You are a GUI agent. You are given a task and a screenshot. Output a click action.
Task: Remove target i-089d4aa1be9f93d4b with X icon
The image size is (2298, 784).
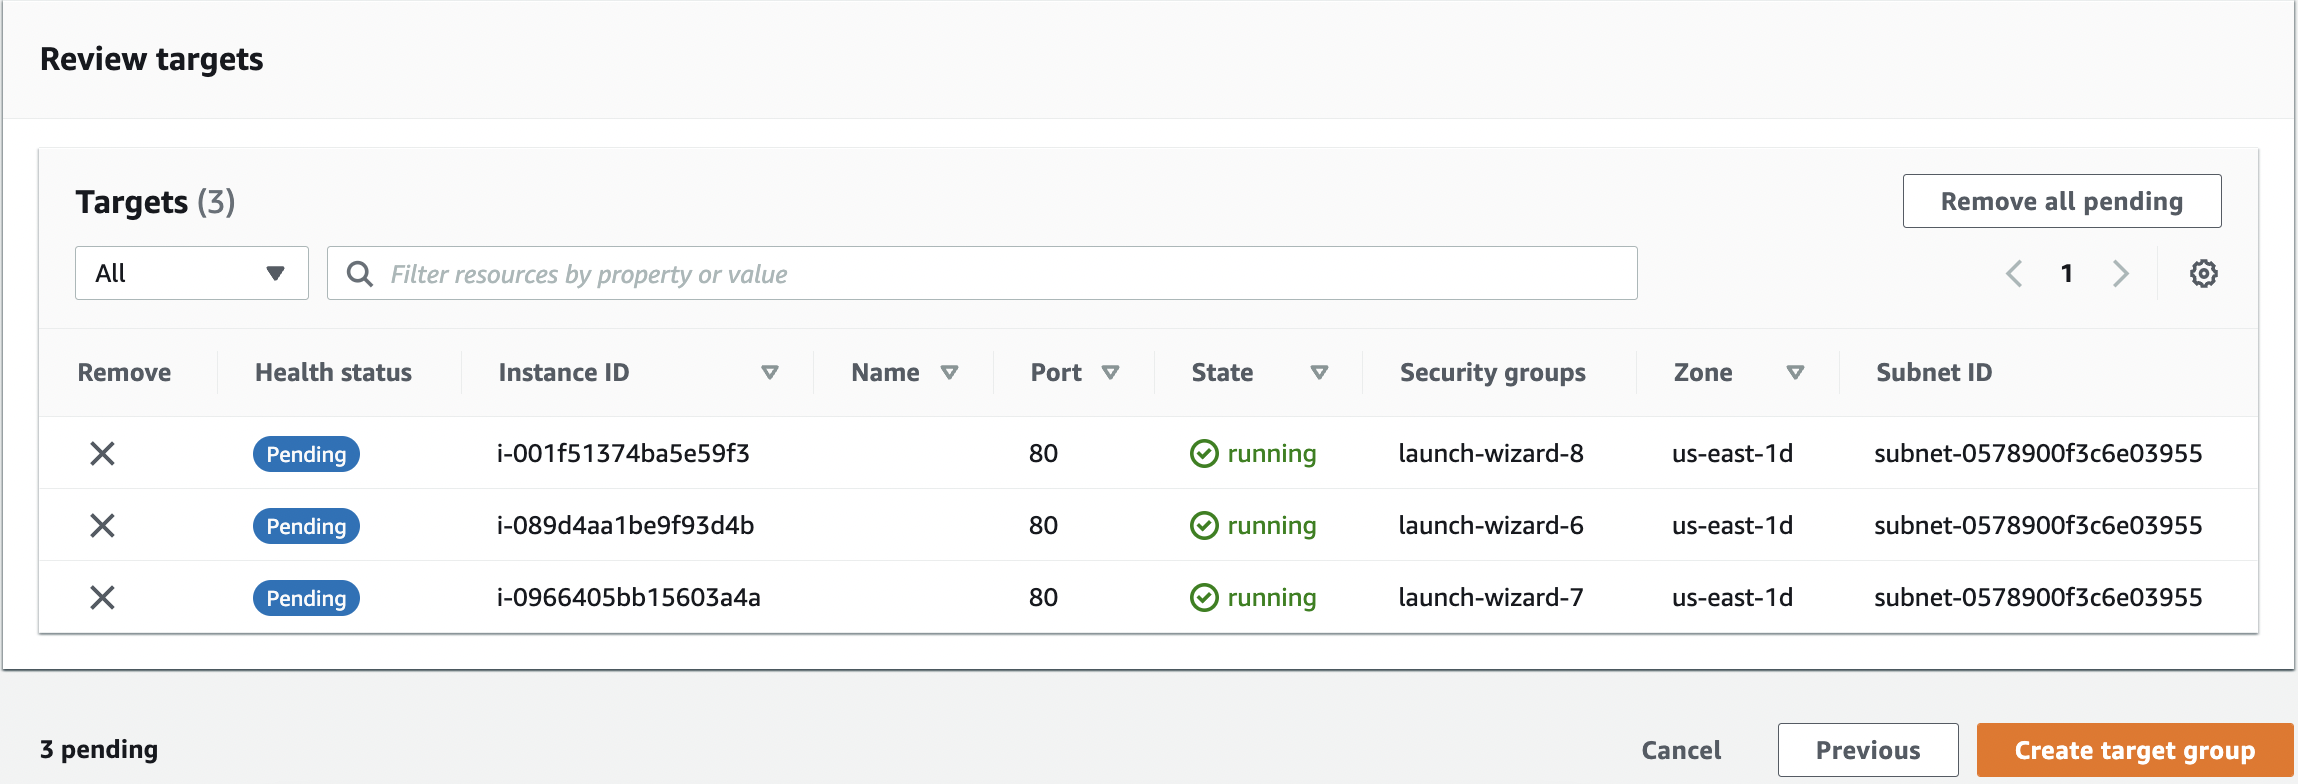pos(102,526)
